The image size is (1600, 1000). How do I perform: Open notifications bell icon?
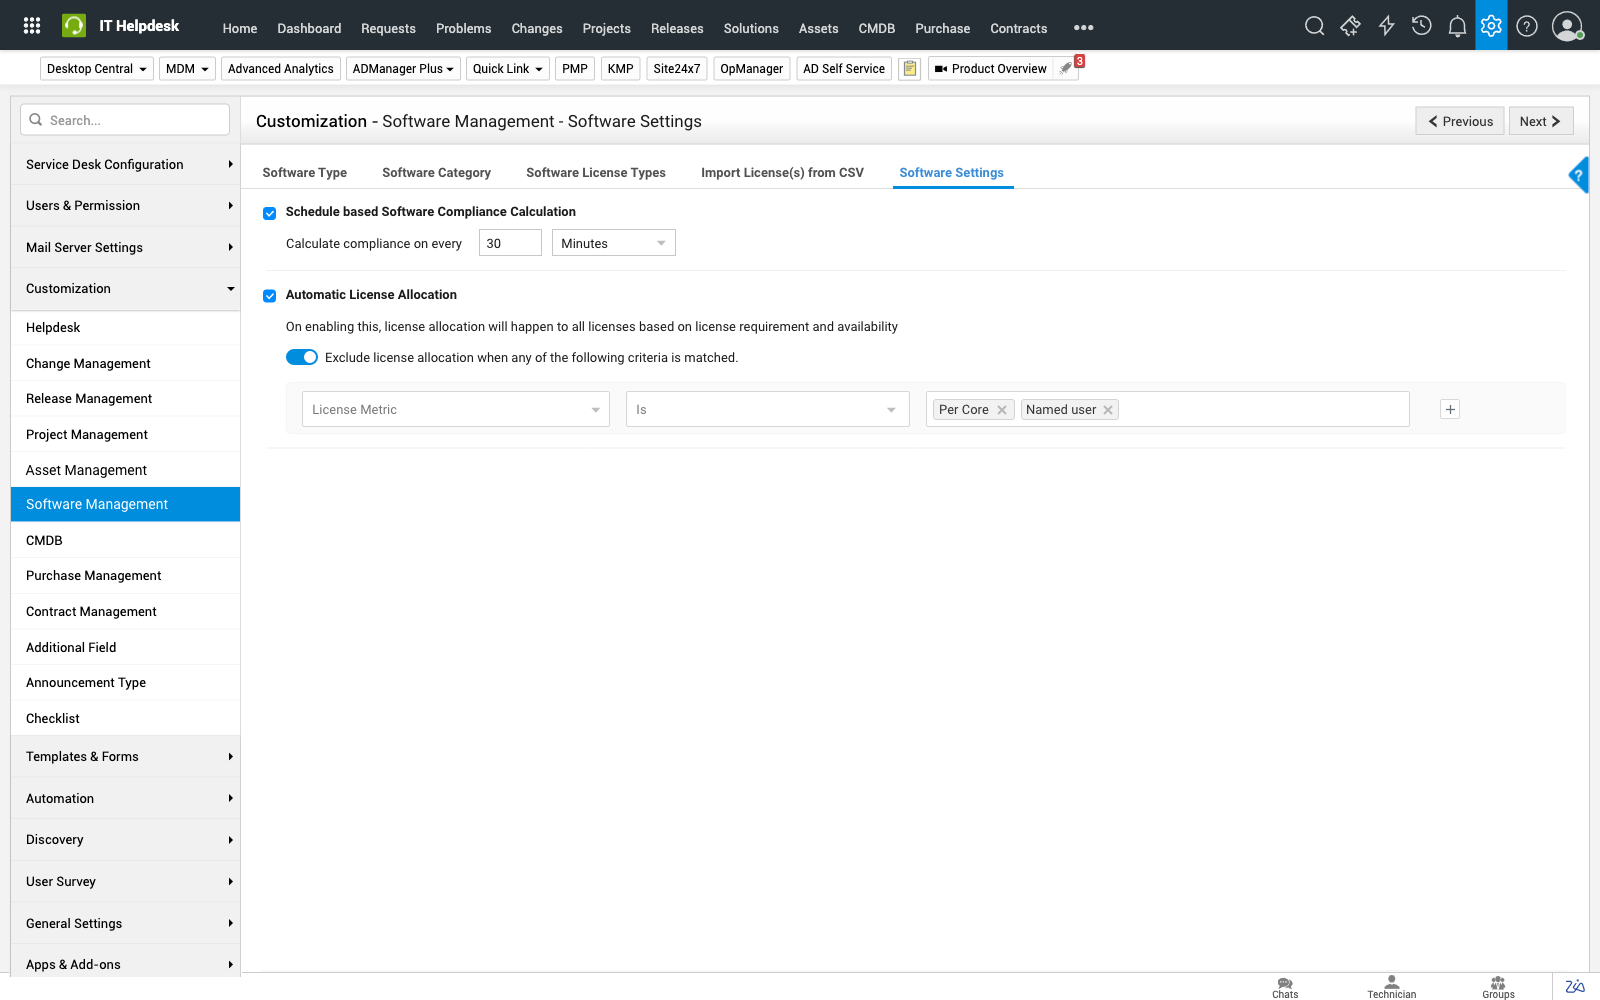[1457, 27]
